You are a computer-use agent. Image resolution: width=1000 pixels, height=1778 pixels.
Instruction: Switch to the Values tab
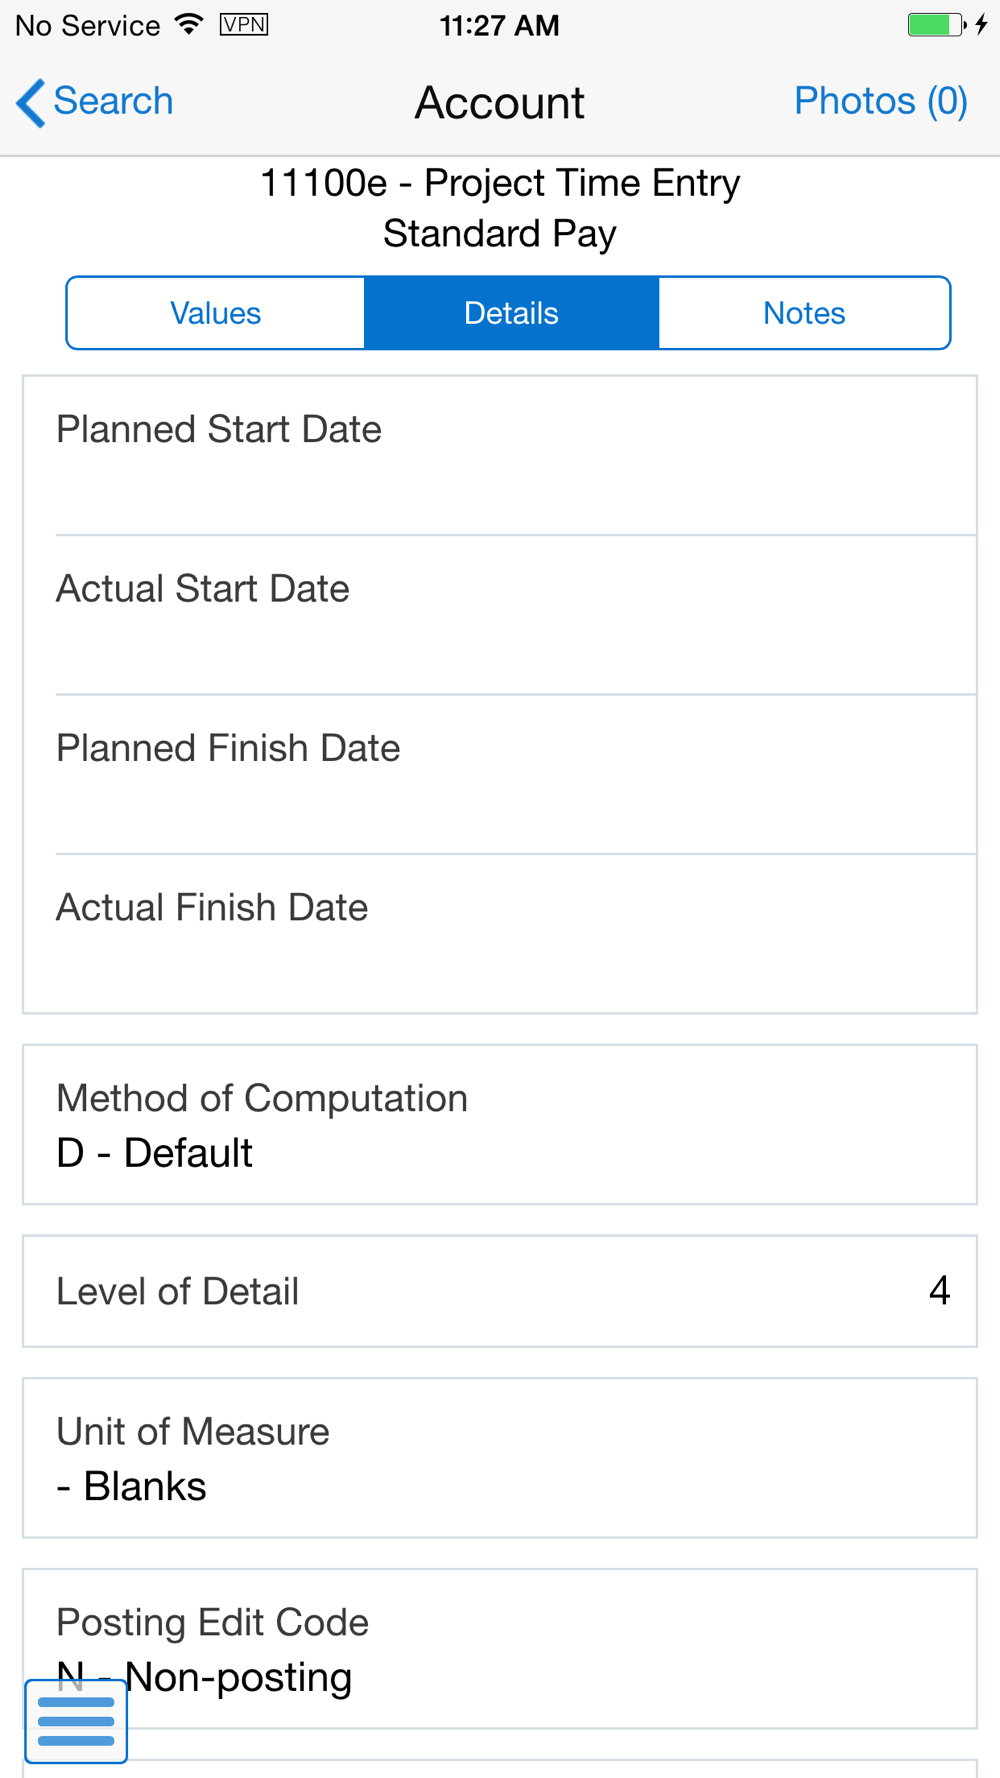click(x=216, y=313)
